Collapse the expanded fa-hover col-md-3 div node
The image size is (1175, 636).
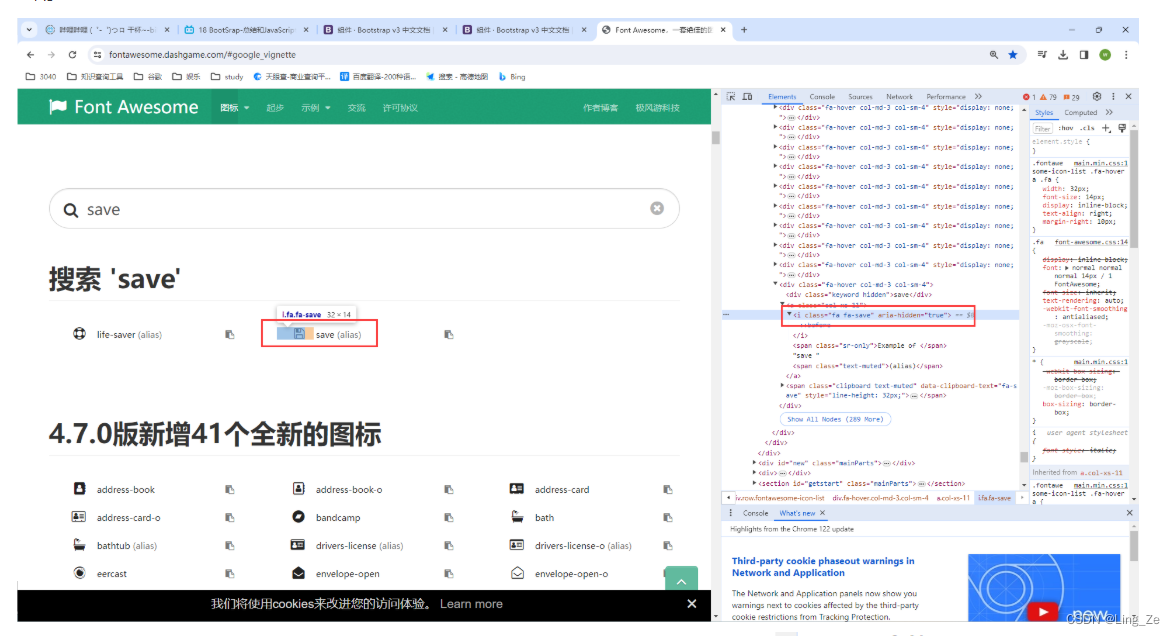click(x=776, y=285)
